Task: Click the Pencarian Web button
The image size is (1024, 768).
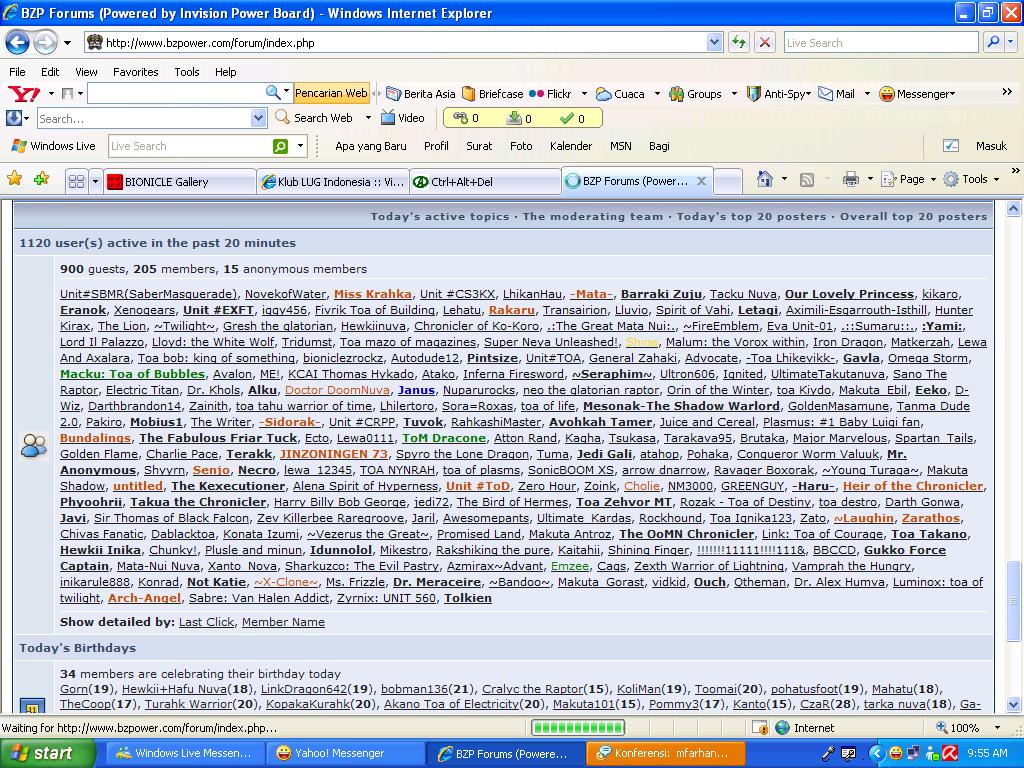Action: tap(331, 93)
